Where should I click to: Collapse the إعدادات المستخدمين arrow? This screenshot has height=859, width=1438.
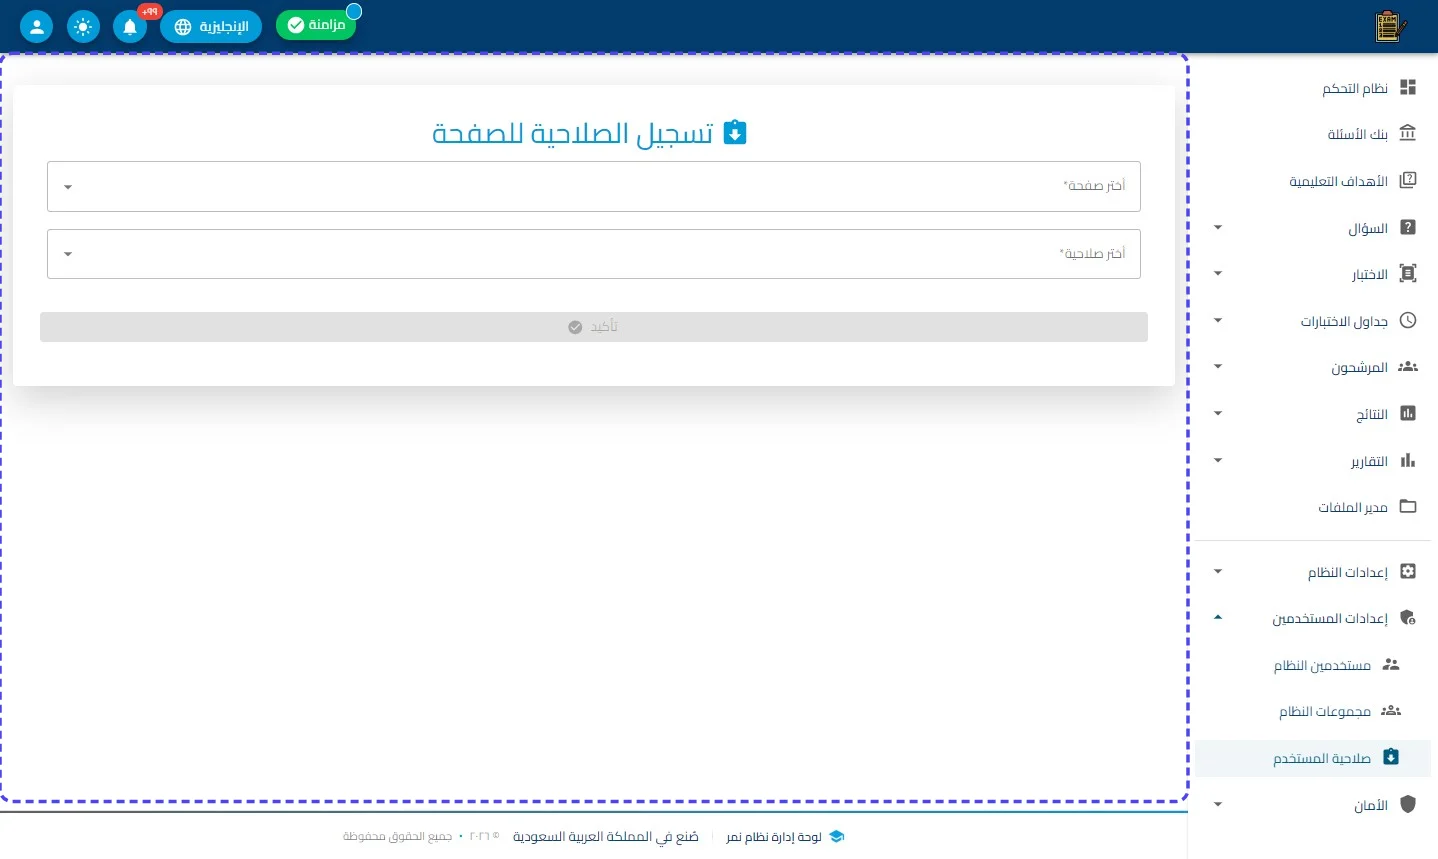(1218, 617)
